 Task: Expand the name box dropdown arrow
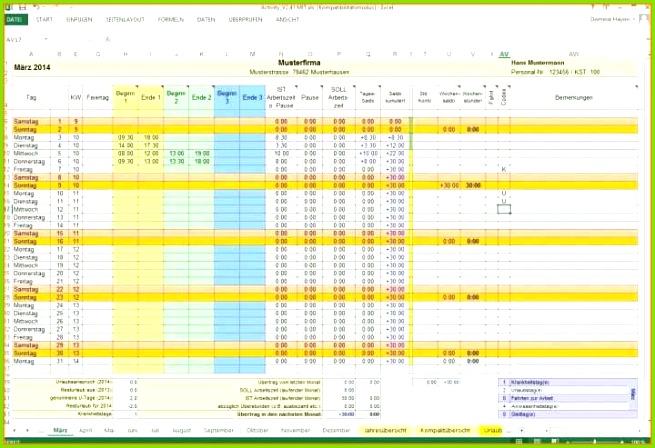click(46, 39)
